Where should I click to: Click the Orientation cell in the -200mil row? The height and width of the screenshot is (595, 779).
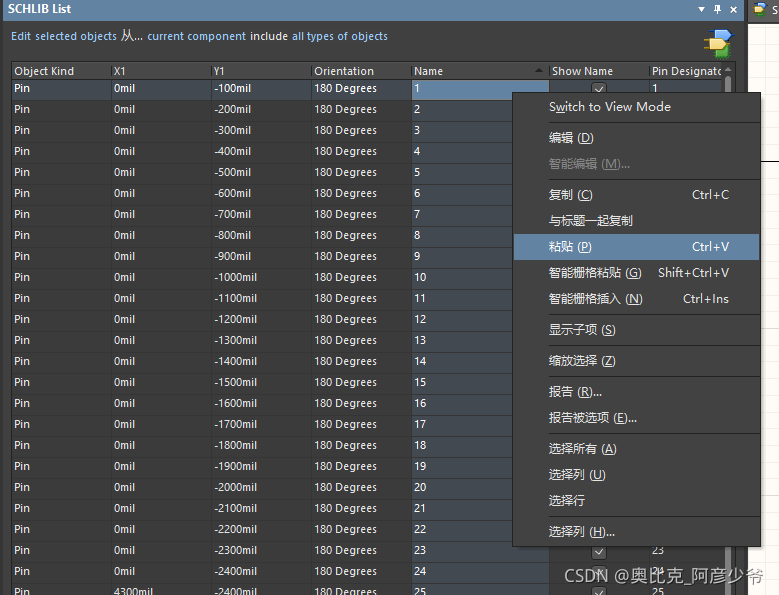coord(362,109)
